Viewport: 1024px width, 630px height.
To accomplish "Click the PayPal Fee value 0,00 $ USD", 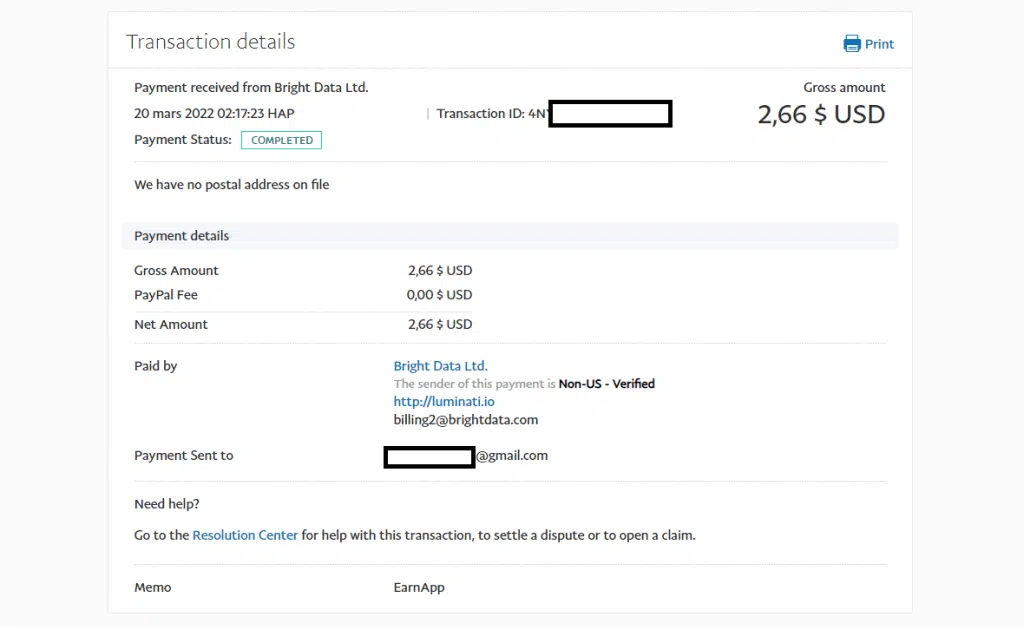I will (440, 295).
